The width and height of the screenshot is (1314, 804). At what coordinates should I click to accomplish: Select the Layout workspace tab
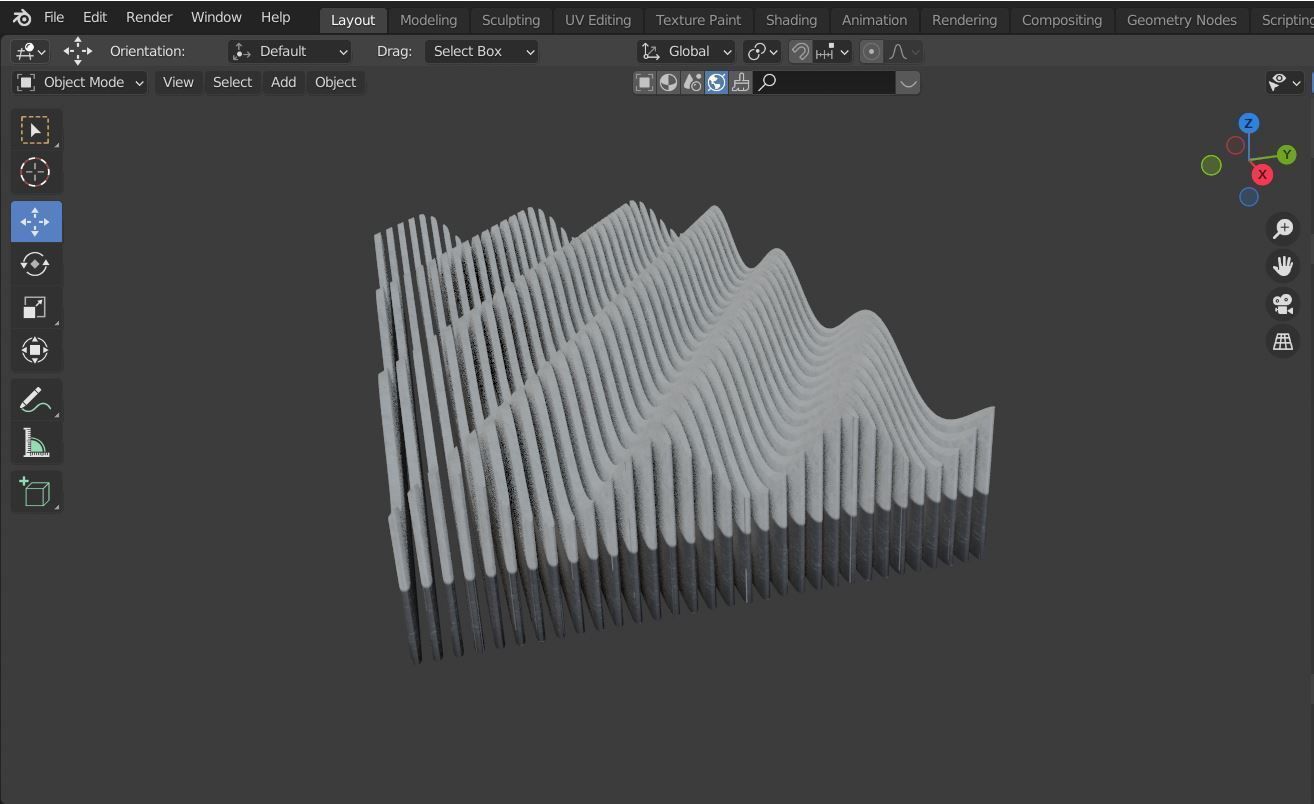click(x=352, y=20)
